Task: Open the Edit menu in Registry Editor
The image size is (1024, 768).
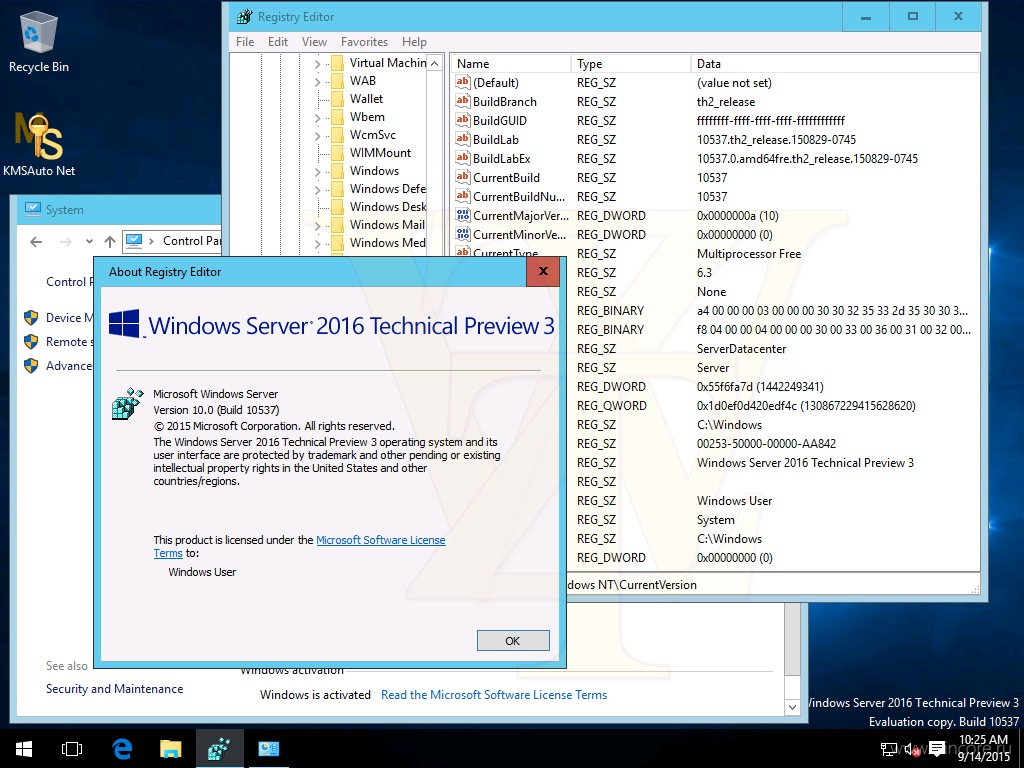Action: point(278,42)
